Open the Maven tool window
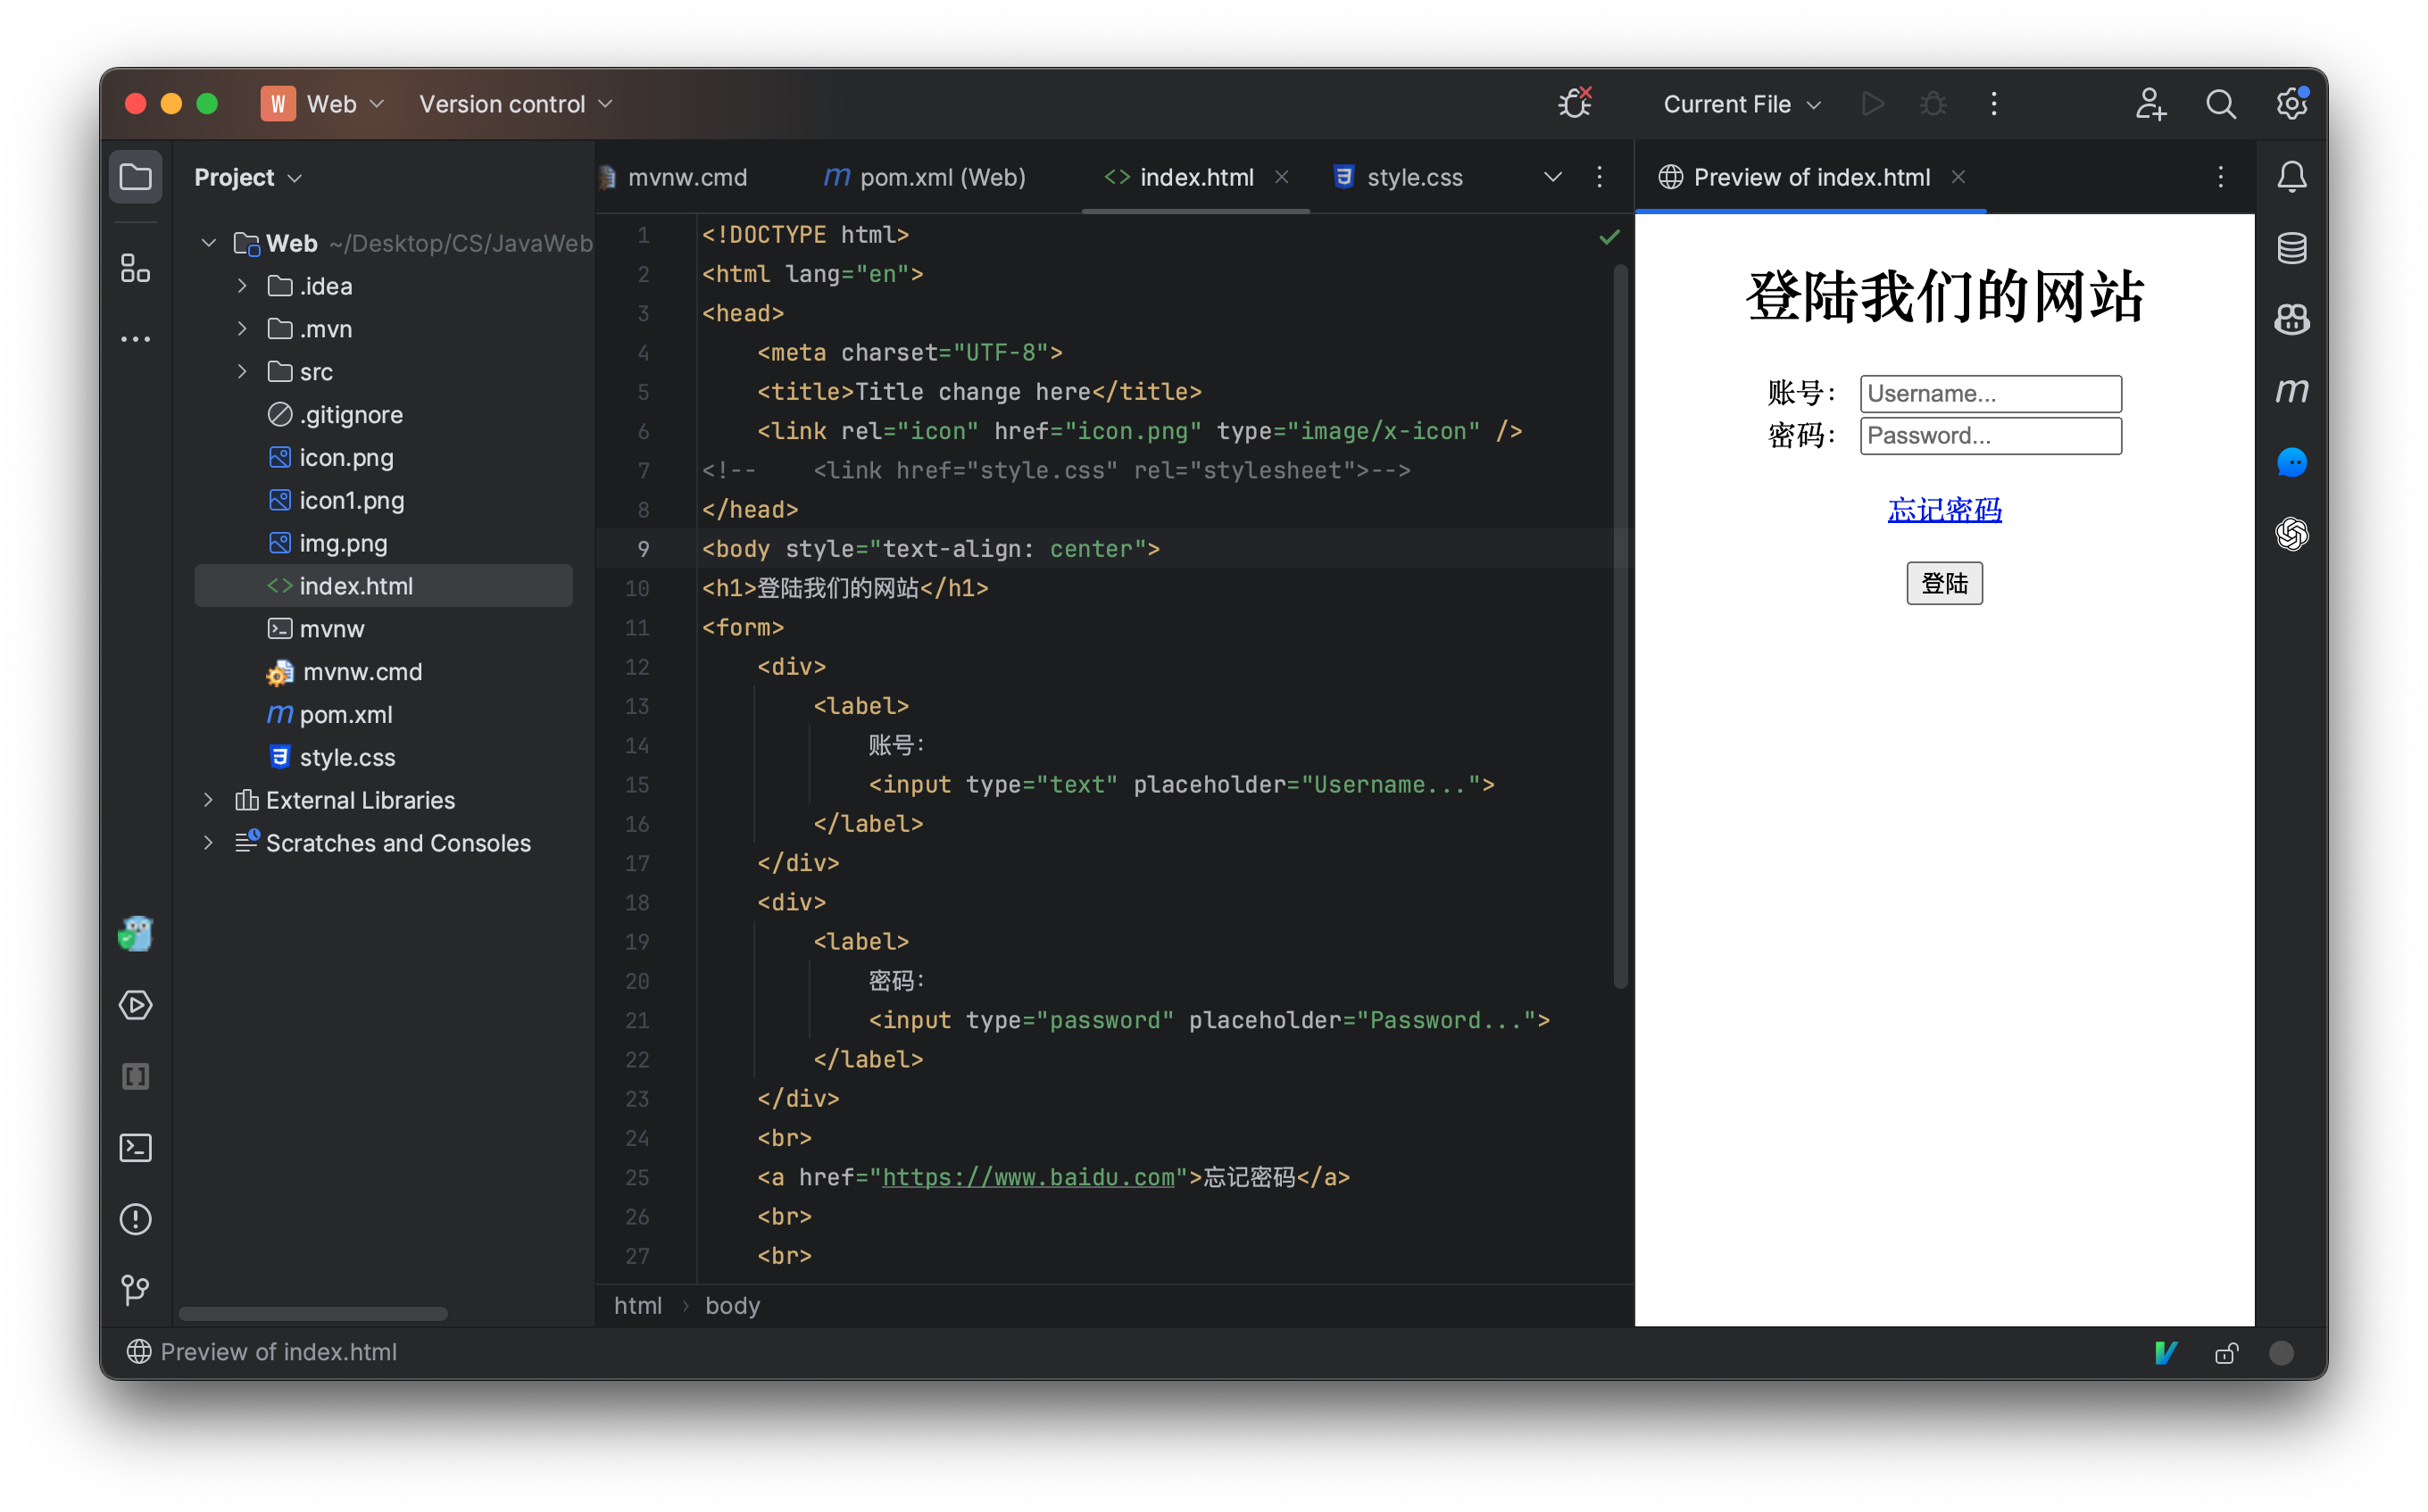 (x=2292, y=390)
